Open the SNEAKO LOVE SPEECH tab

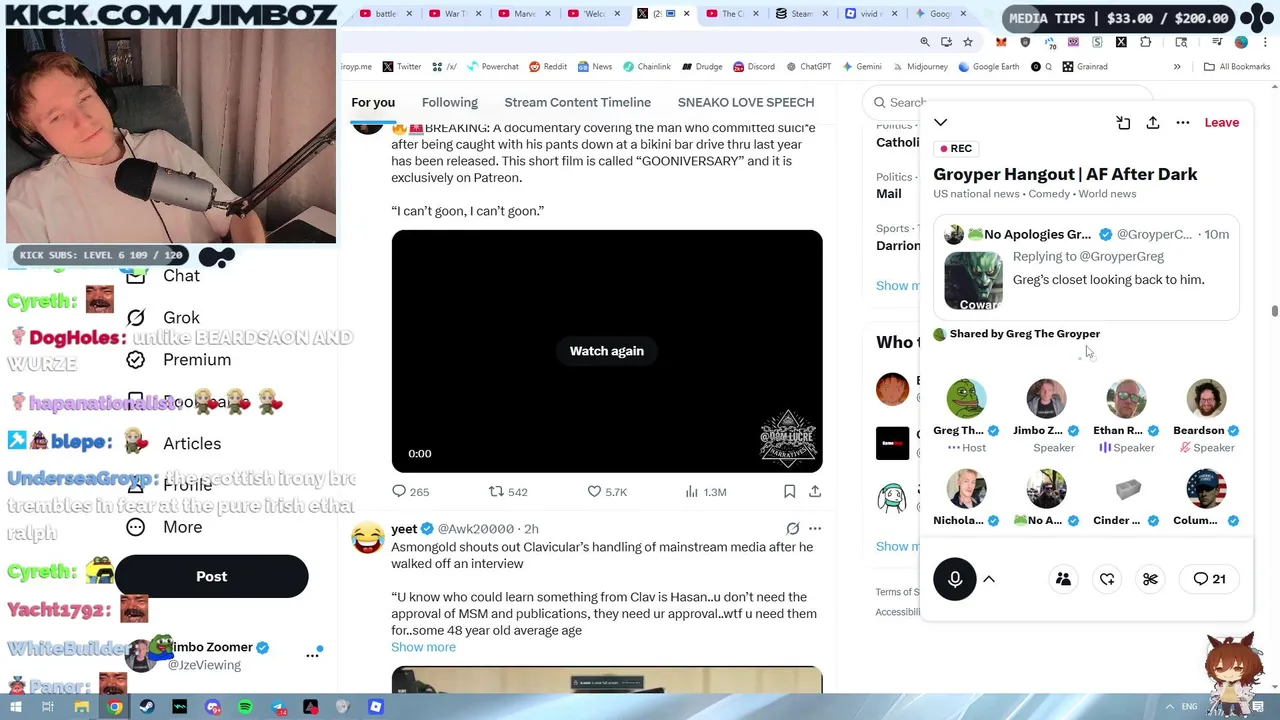pyautogui.click(x=746, y=102)
